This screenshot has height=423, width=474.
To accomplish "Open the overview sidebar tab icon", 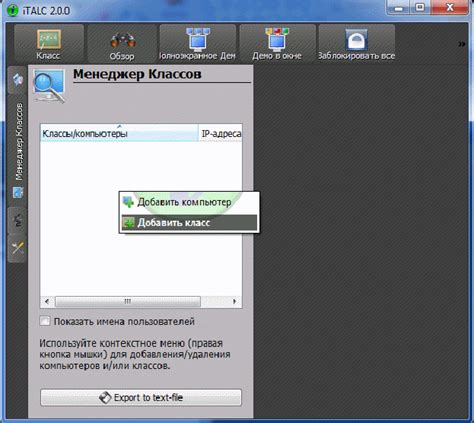I will click(x=17, y=80).
